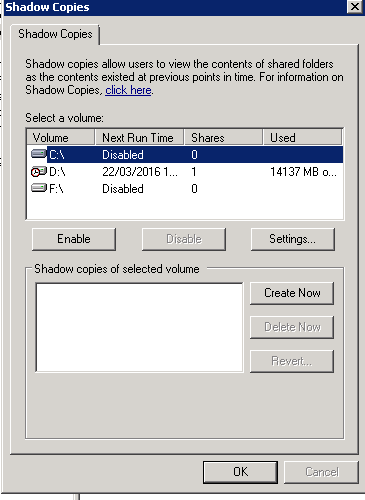Sort by Used column header
This screenshot has height=500, width=365.
click(x=303, y=137)
